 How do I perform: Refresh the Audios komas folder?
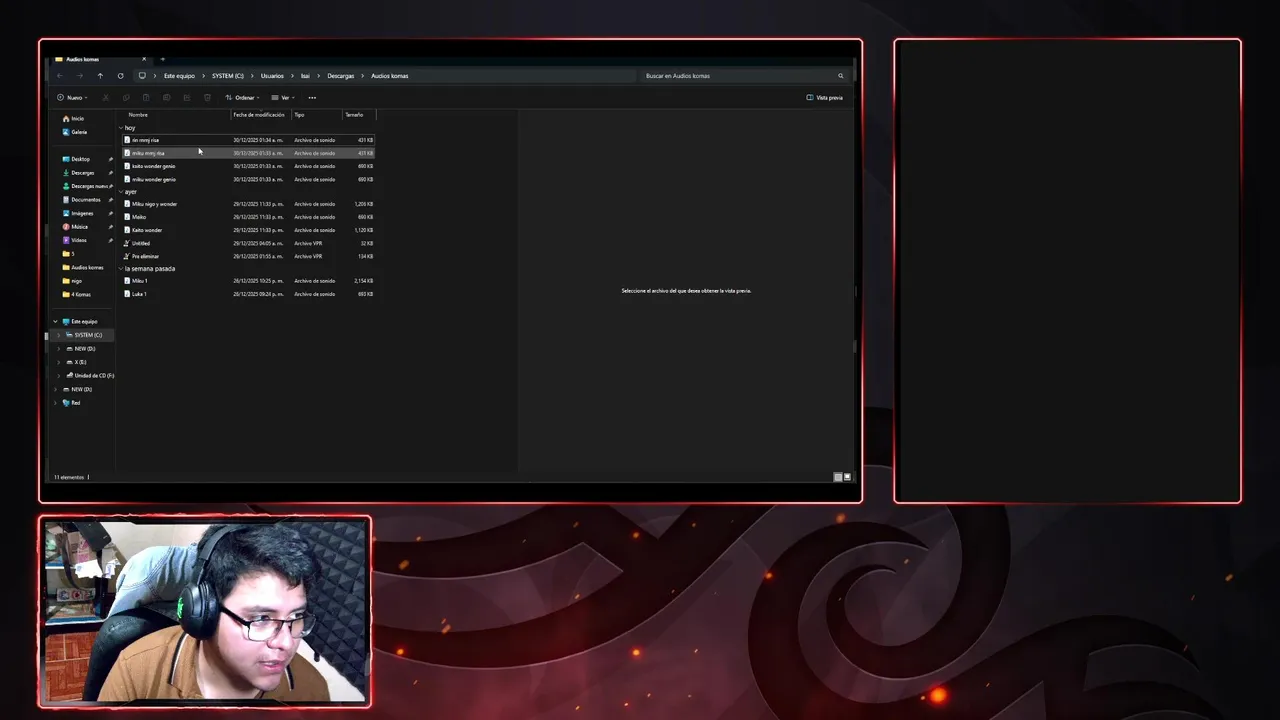[120, 76]
